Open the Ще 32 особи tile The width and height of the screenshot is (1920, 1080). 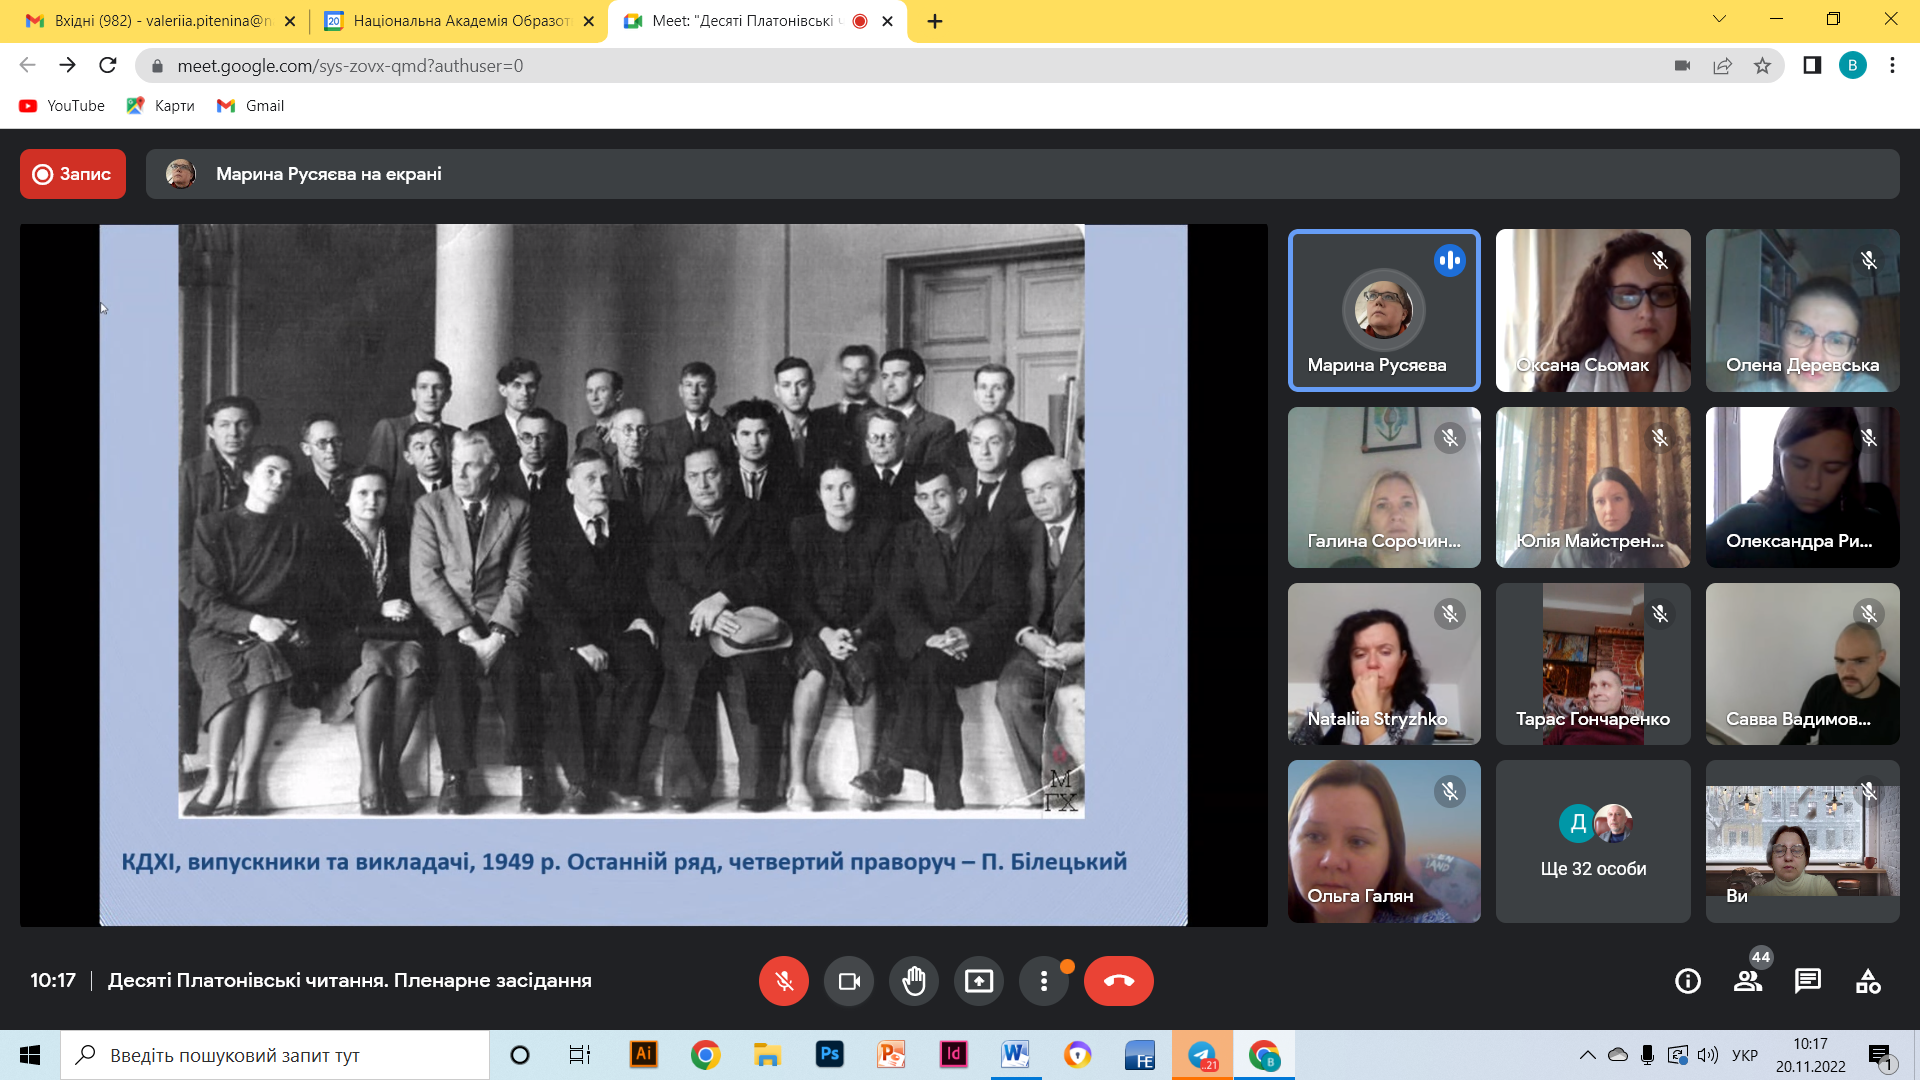1593,841
